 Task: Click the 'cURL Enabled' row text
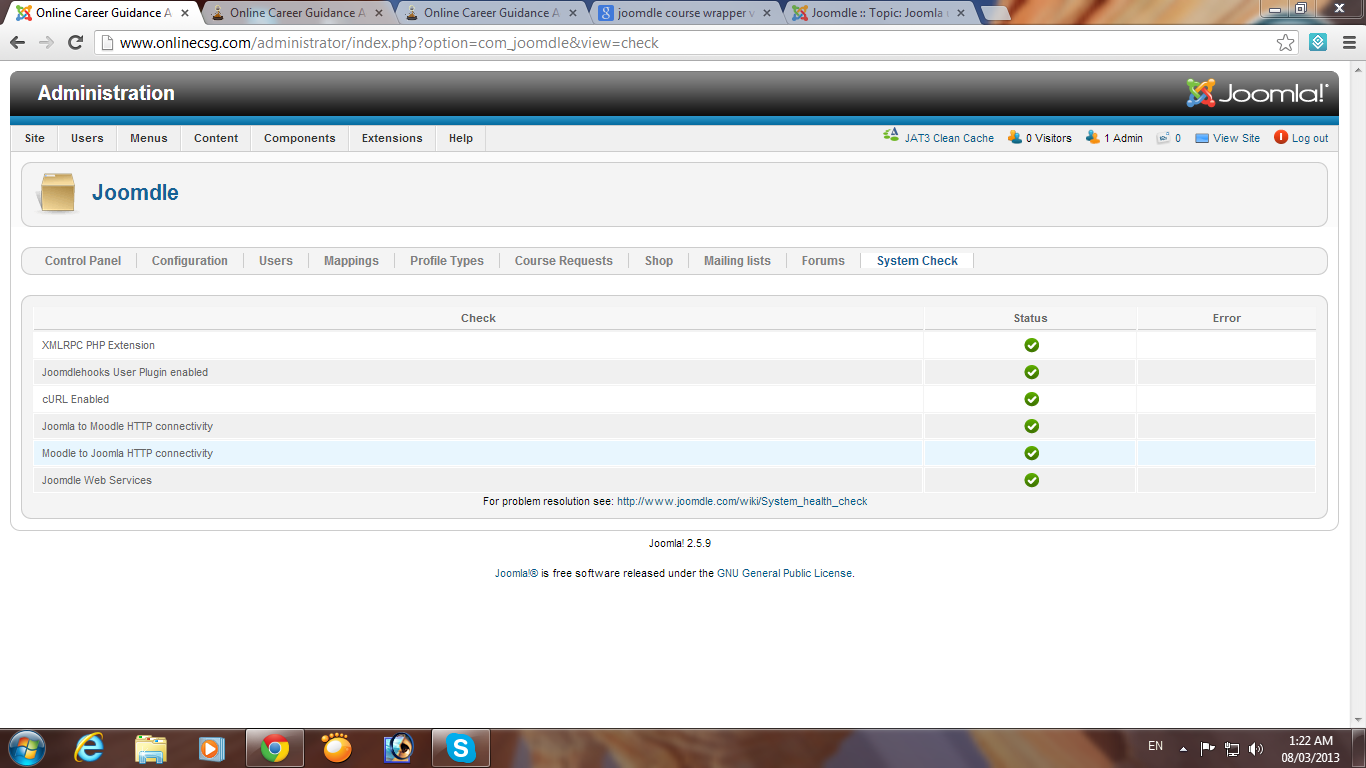pos(75,400)
